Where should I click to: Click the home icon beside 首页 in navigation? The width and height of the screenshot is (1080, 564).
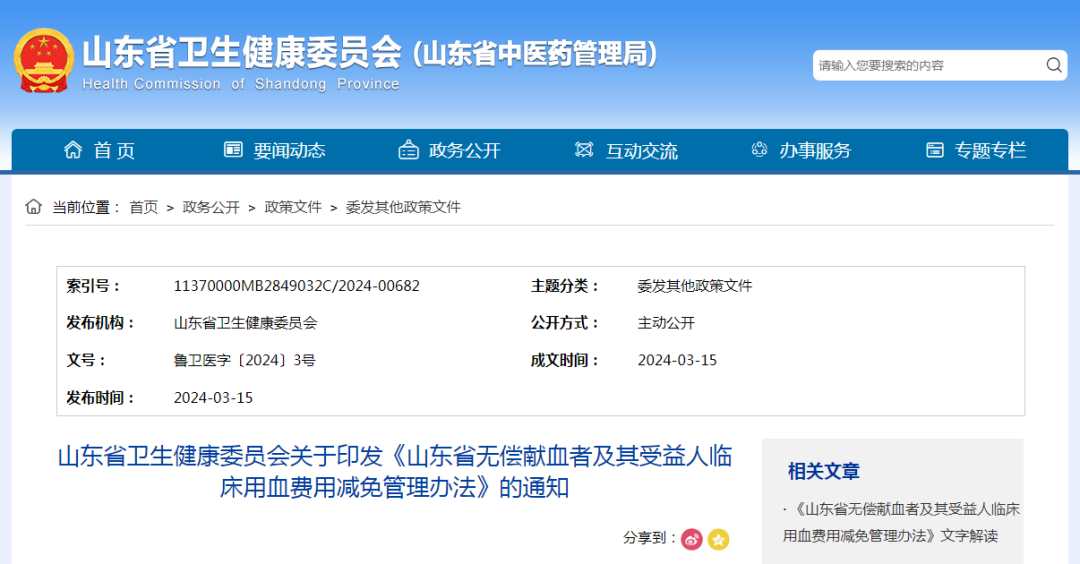point(73,149)
